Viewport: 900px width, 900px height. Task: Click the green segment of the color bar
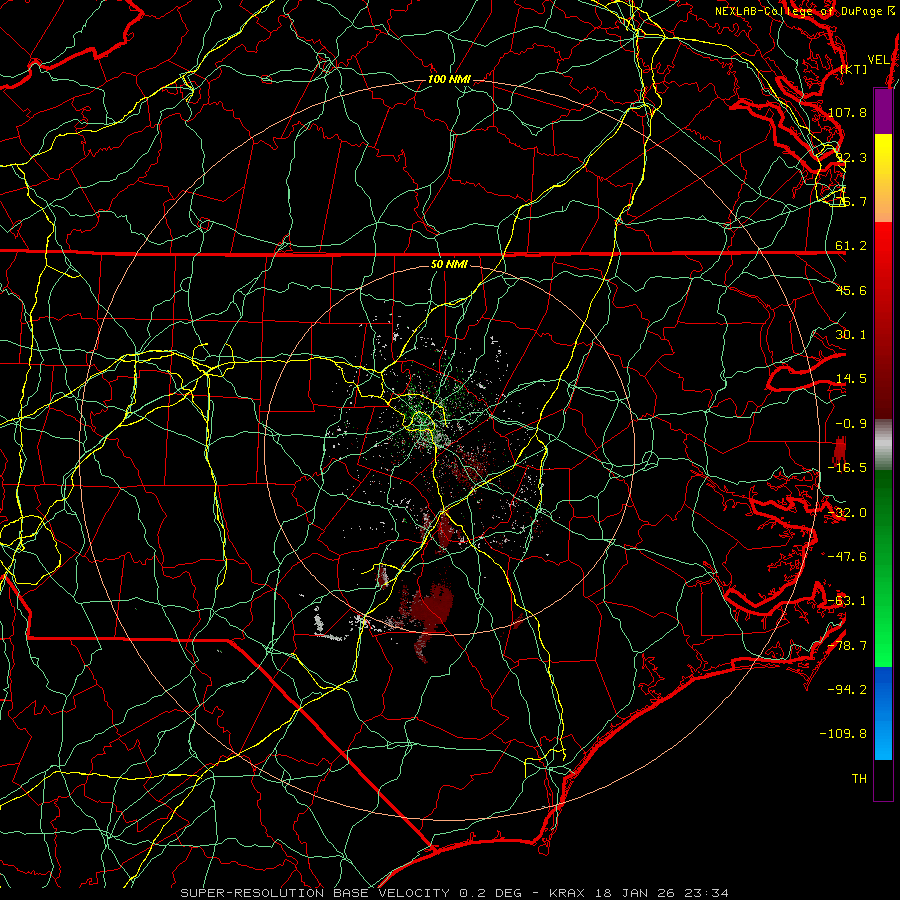coord(883,568)
